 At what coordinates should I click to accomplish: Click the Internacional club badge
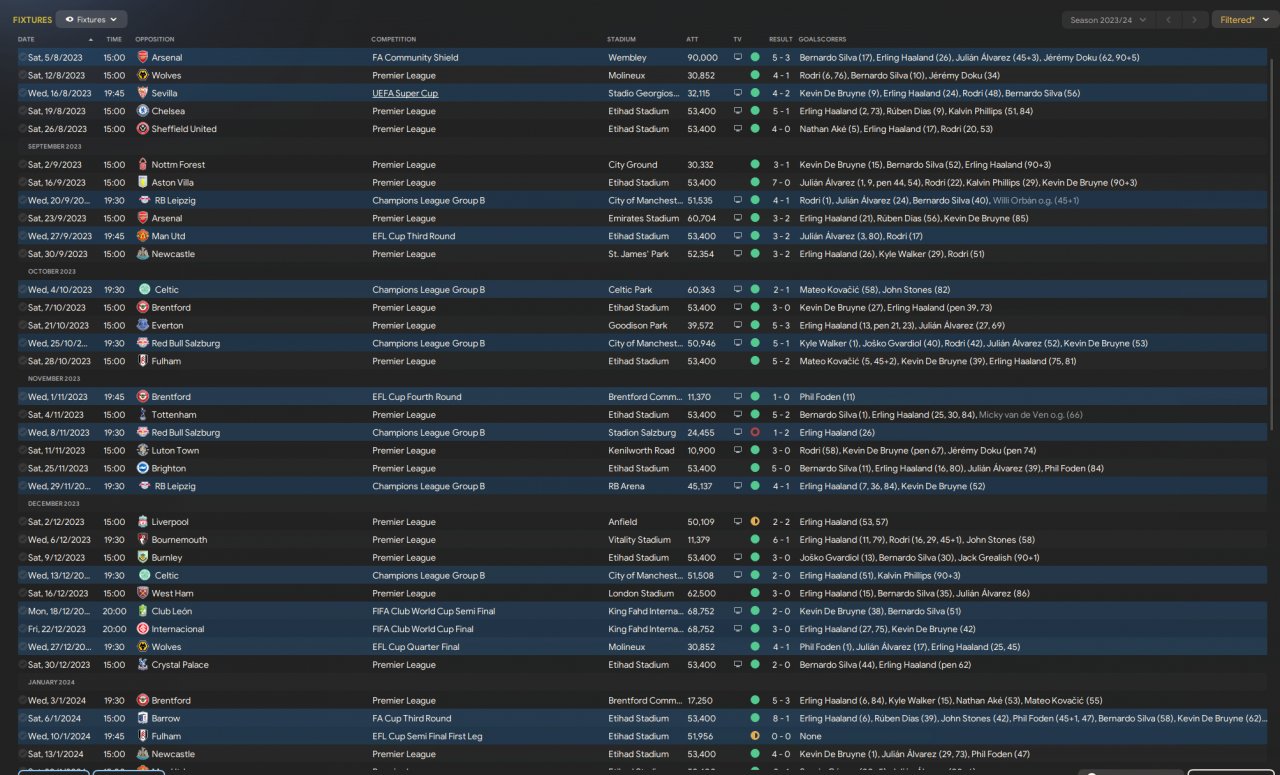tap(143, 630)
